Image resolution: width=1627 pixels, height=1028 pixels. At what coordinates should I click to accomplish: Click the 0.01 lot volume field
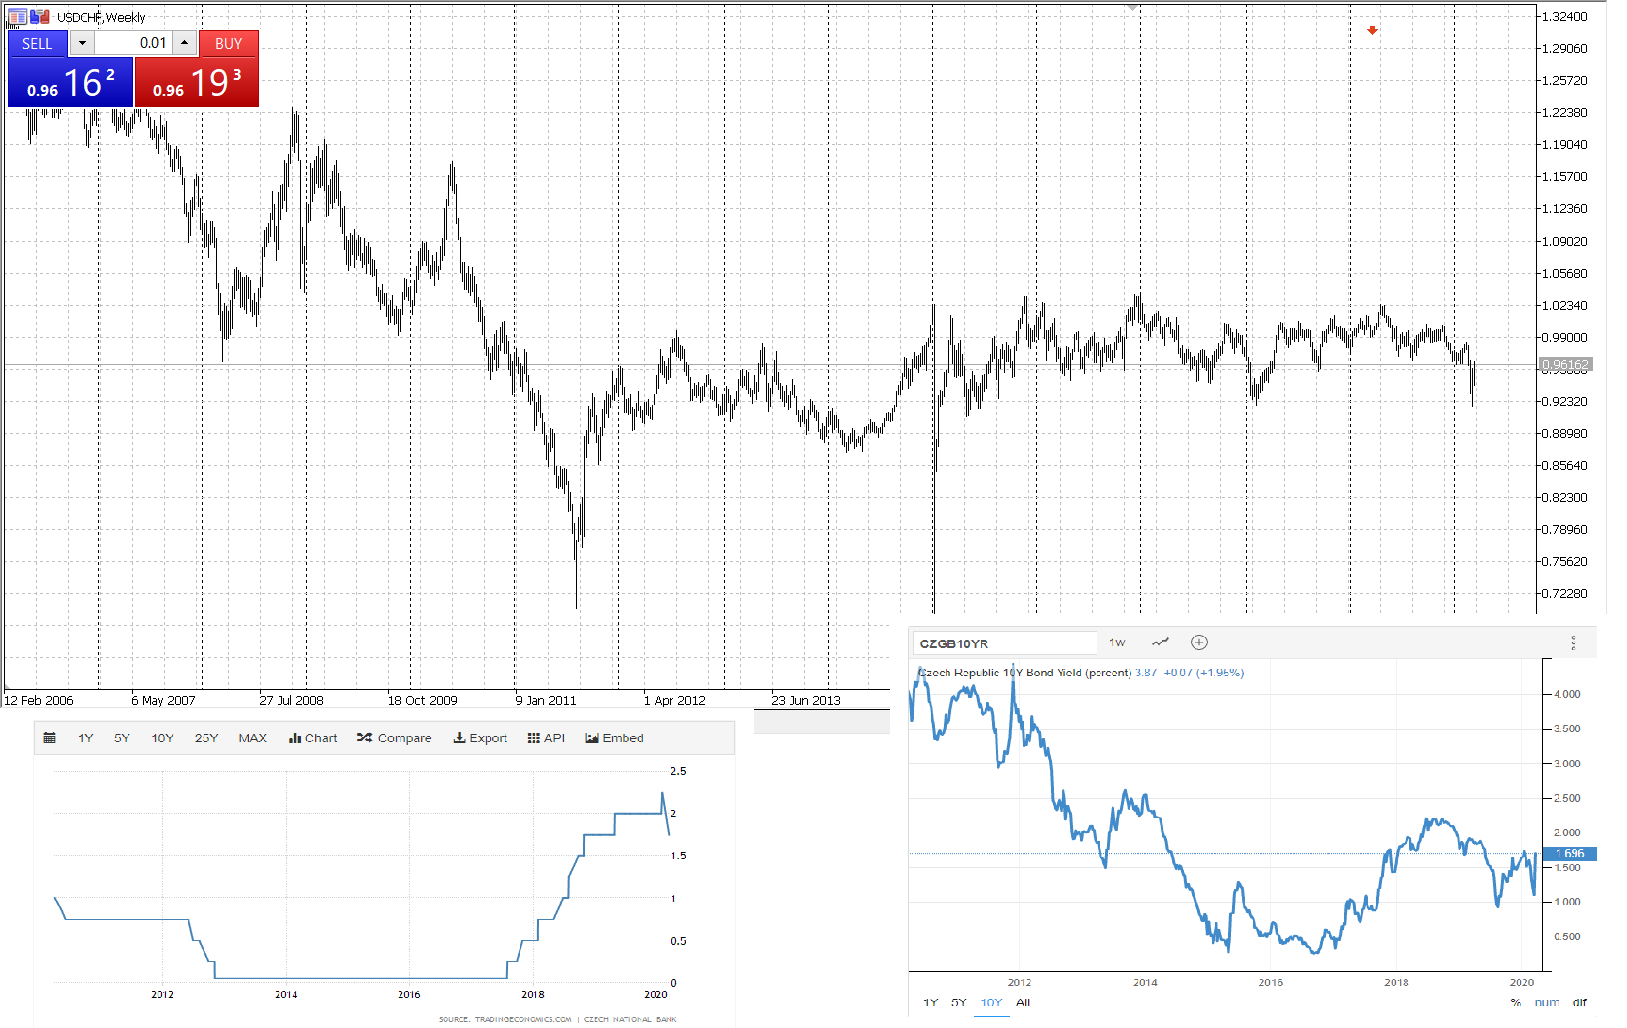[x=133, y=43]
